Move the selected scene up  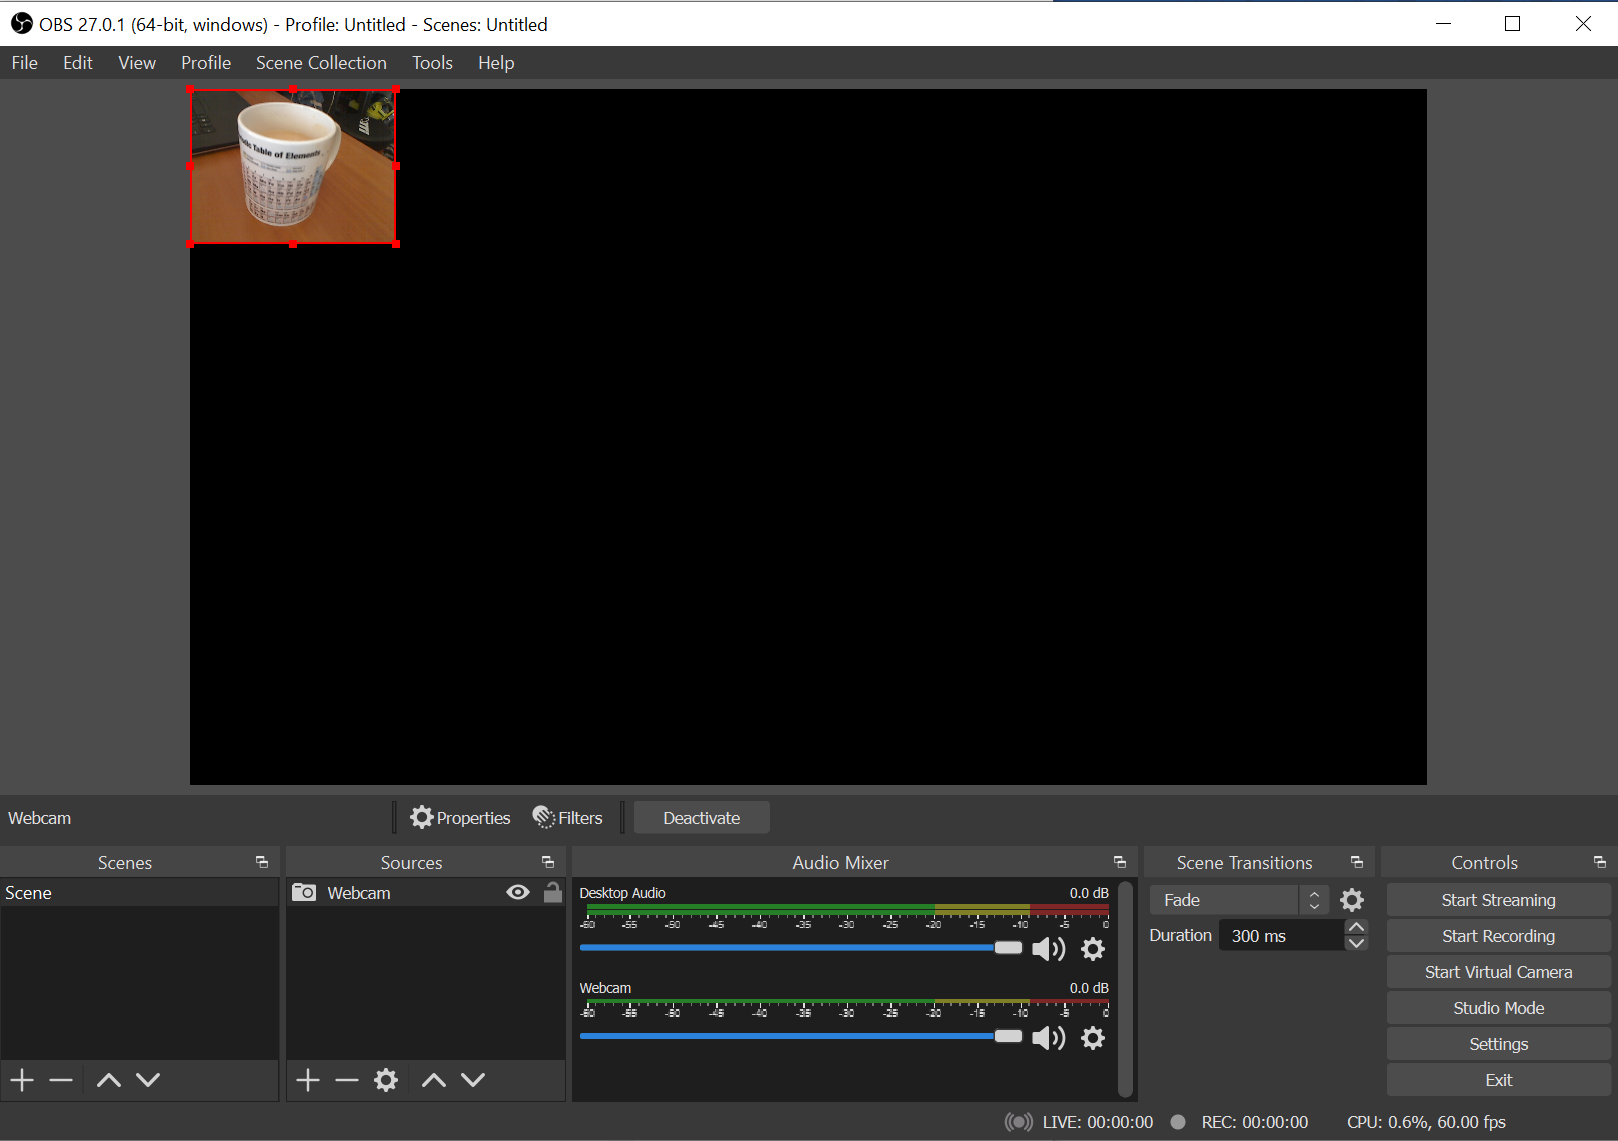click(x=109, y=1080)
